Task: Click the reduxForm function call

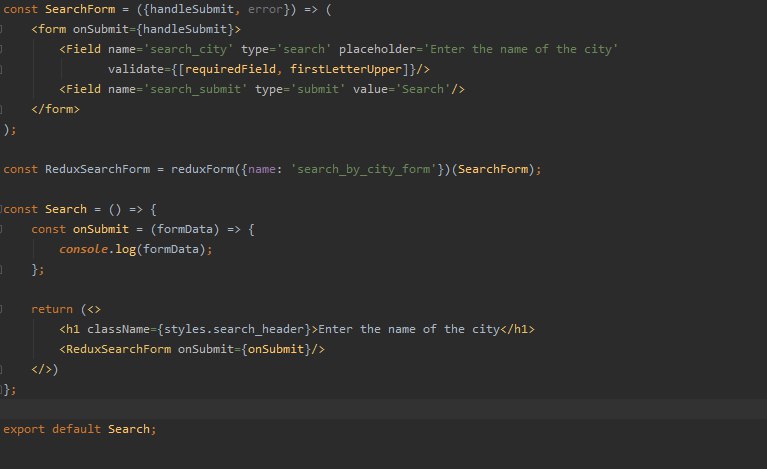Action: (203, 169)
